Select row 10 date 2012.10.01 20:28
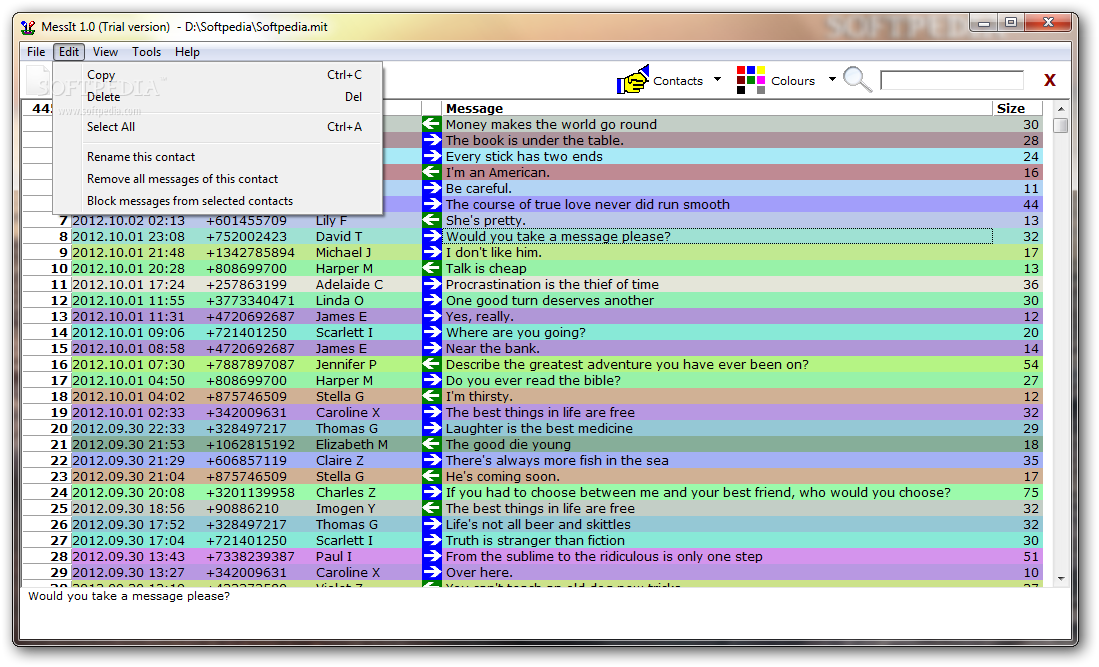 [x=128, y=268]
